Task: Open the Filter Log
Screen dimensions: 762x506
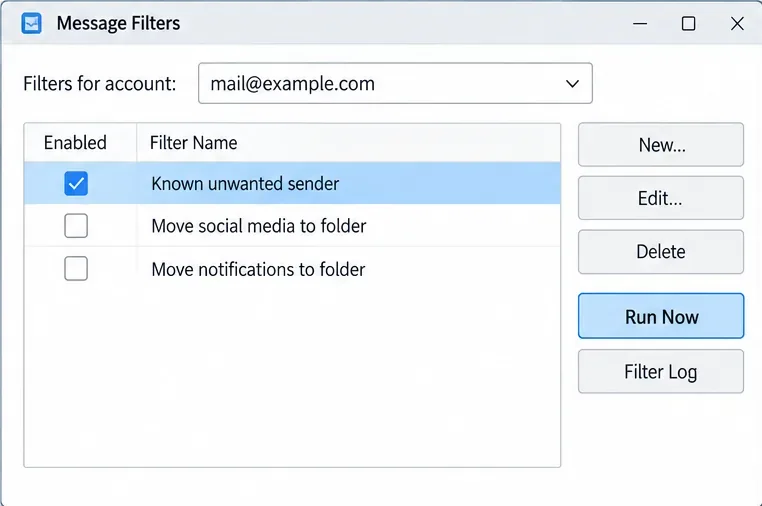Action: point(661,371)
